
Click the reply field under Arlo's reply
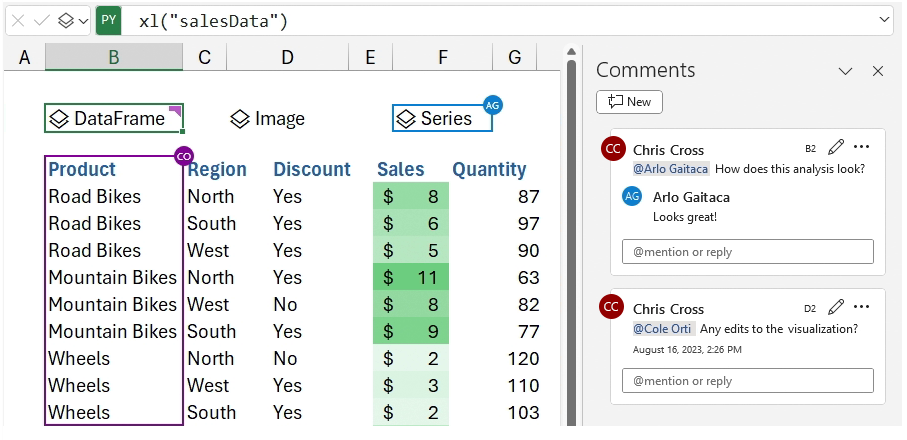click(747, 252)
